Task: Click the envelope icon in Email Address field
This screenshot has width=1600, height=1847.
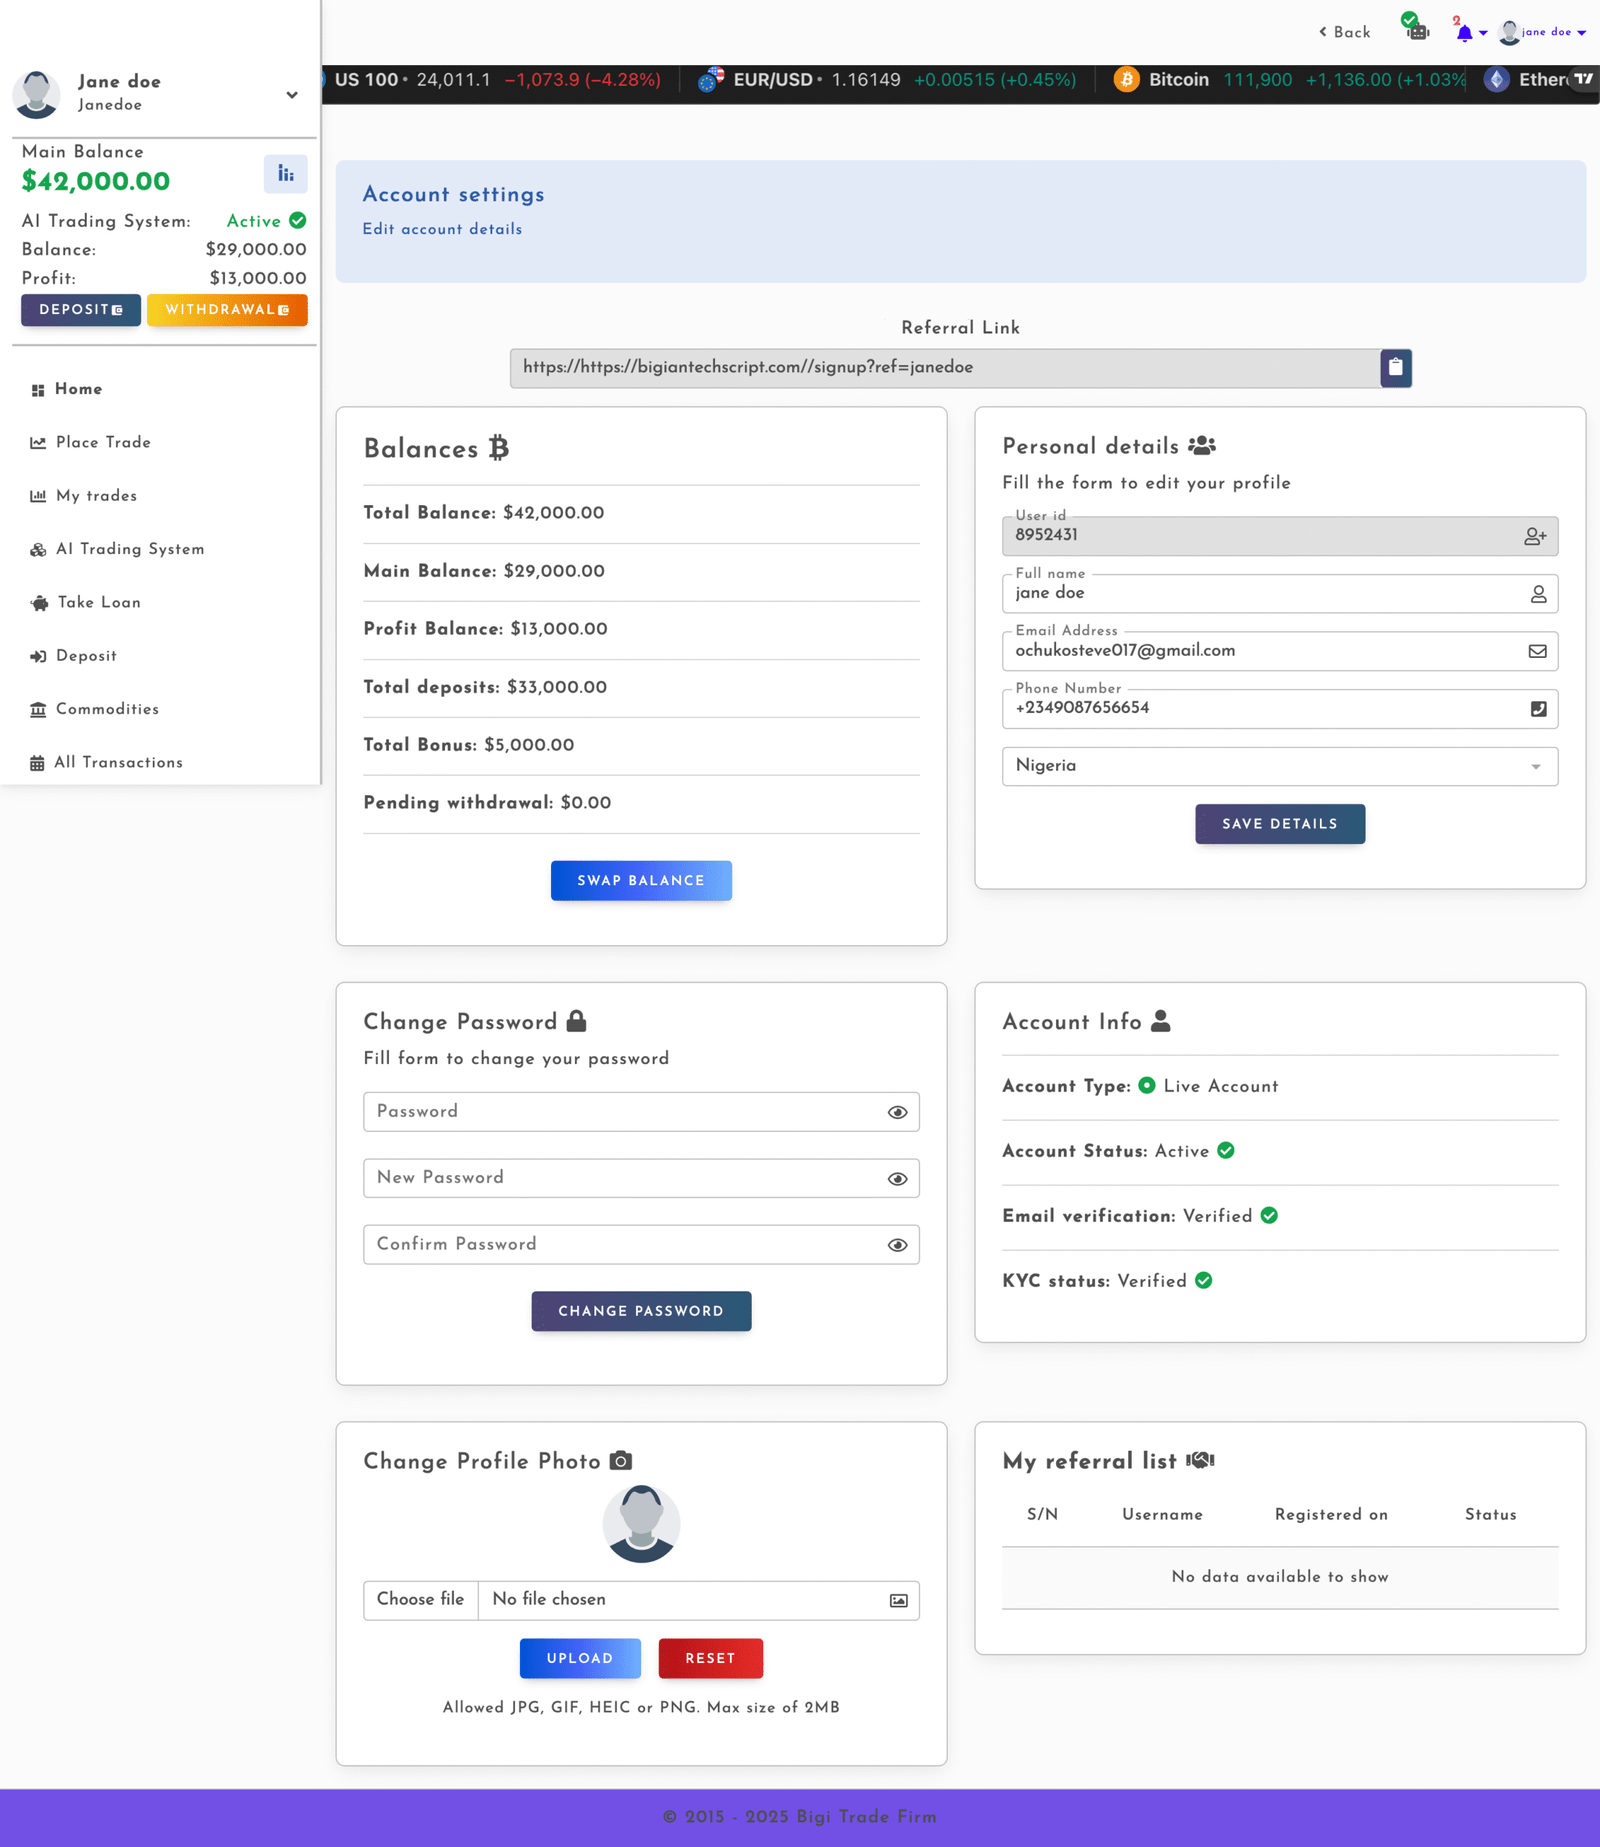Action: [x=1537, y=652]
